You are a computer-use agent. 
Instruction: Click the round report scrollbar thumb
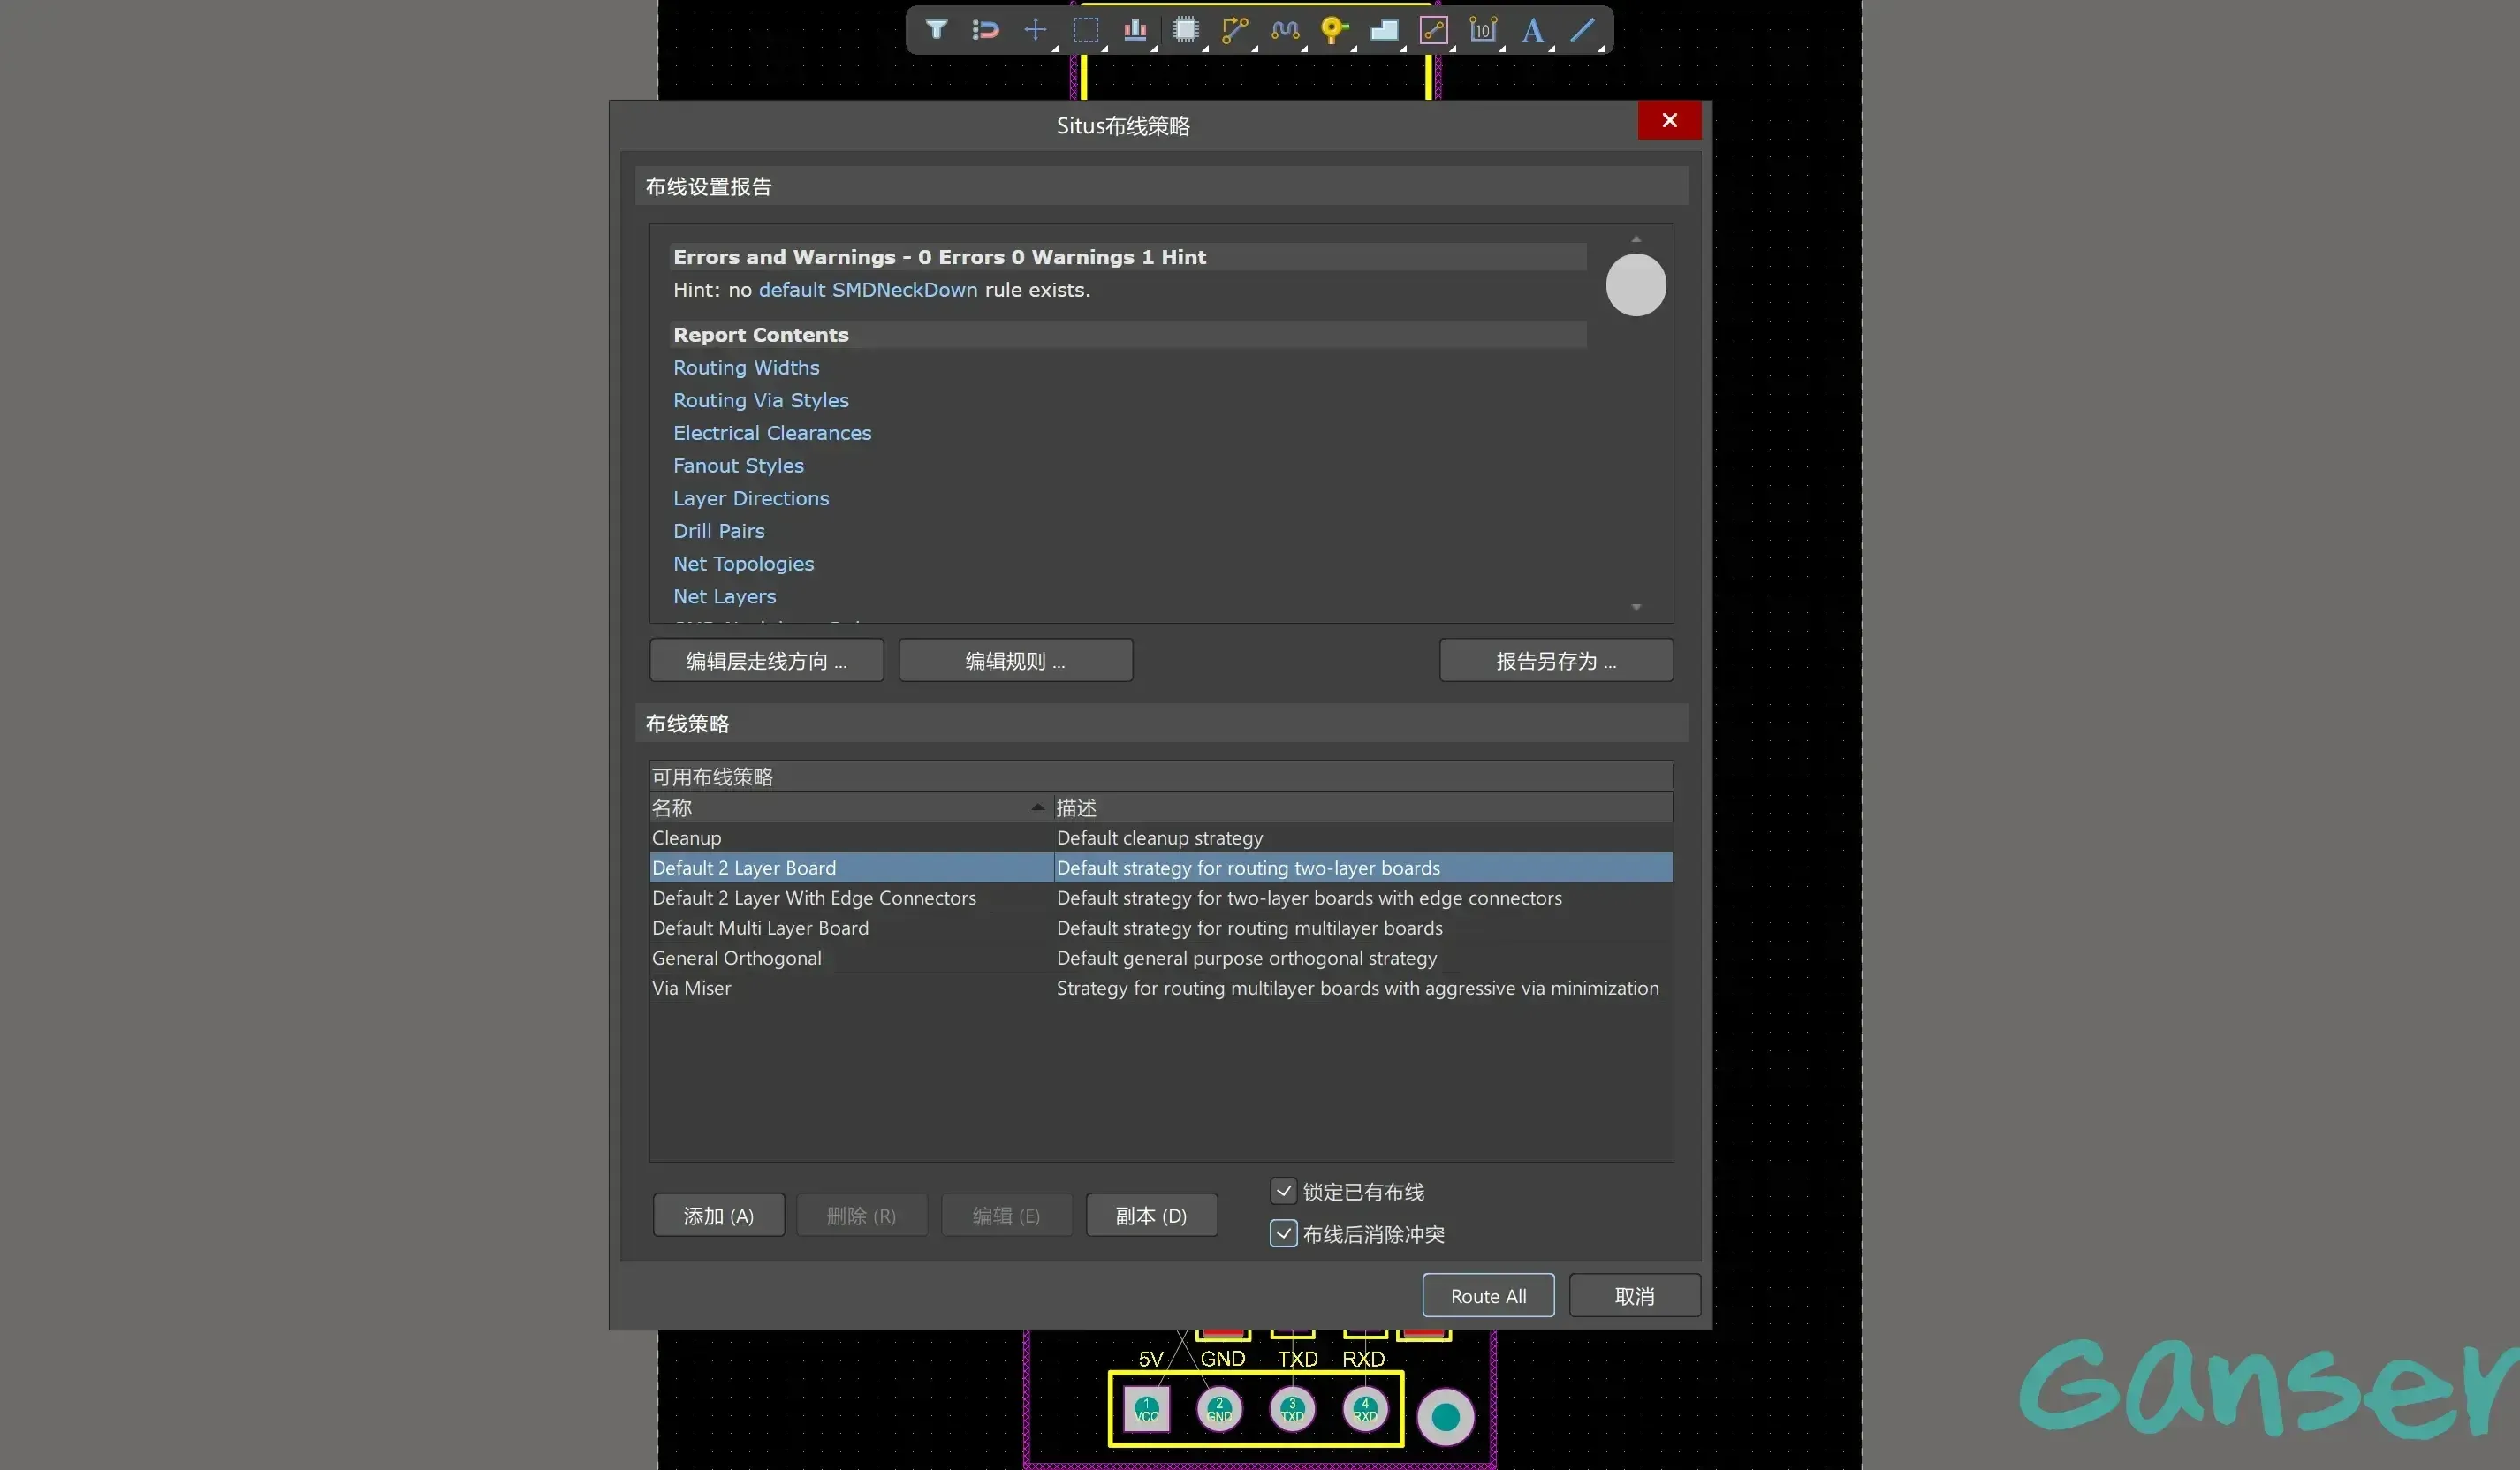click(x=1636, y=285)
